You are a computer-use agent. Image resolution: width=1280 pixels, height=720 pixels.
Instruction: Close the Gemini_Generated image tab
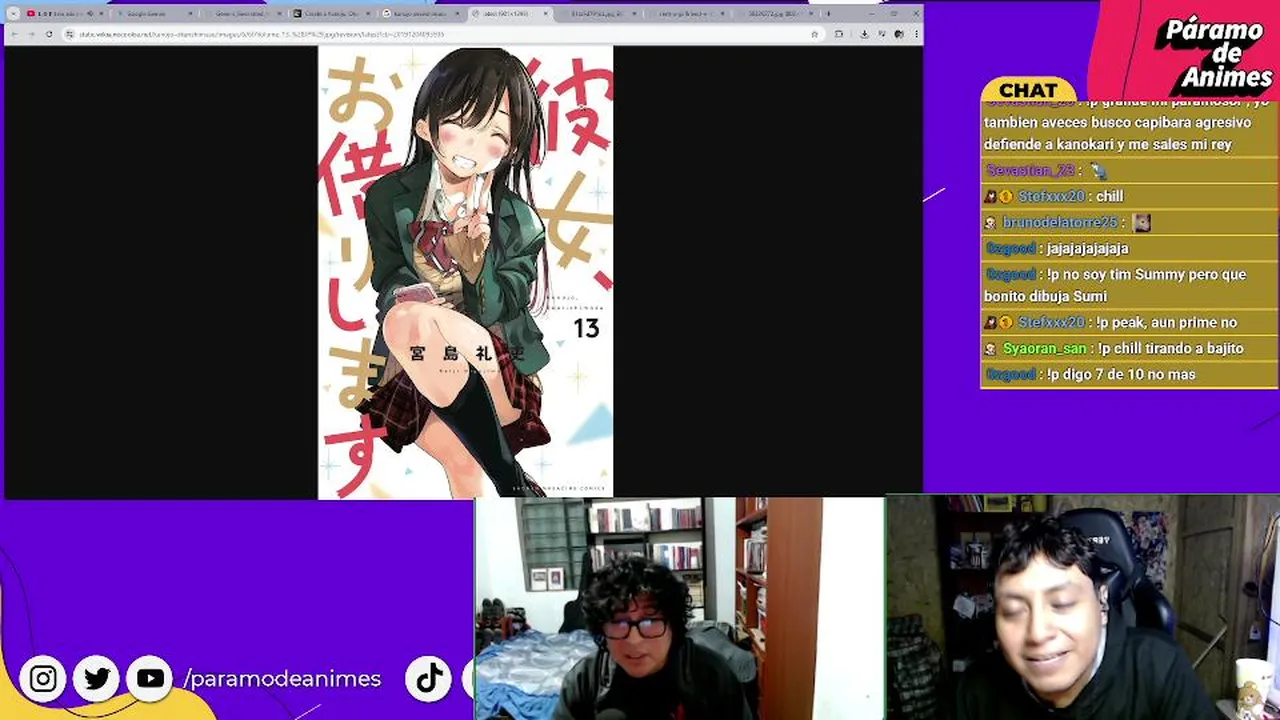point(280,14)
